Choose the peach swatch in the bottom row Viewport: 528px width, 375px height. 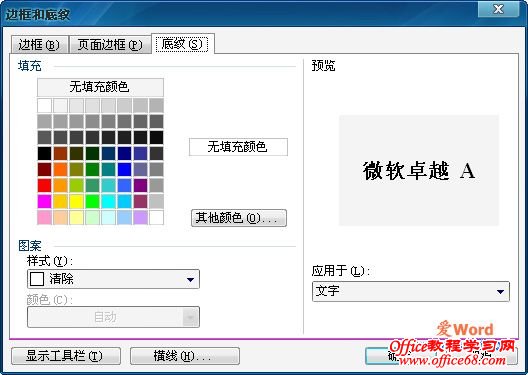point(60,217)
